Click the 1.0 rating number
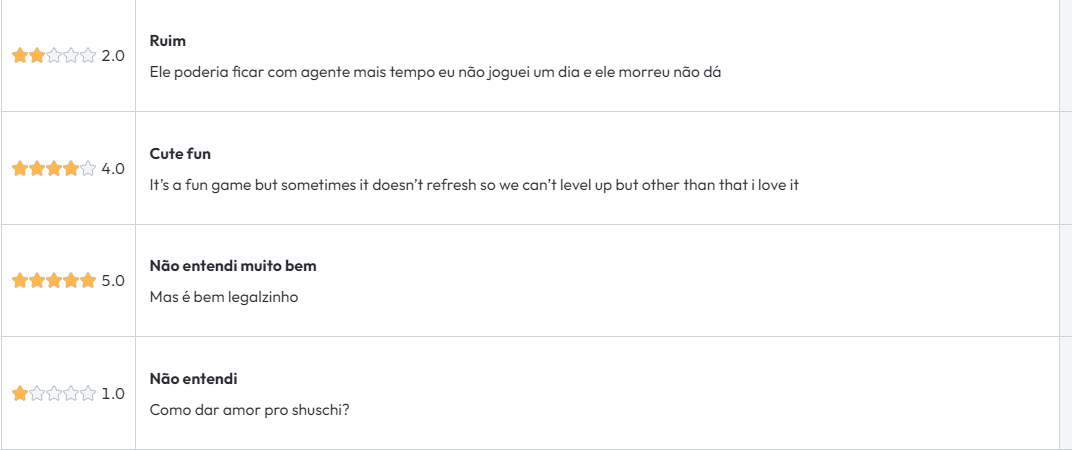 [x=113, y=393]
